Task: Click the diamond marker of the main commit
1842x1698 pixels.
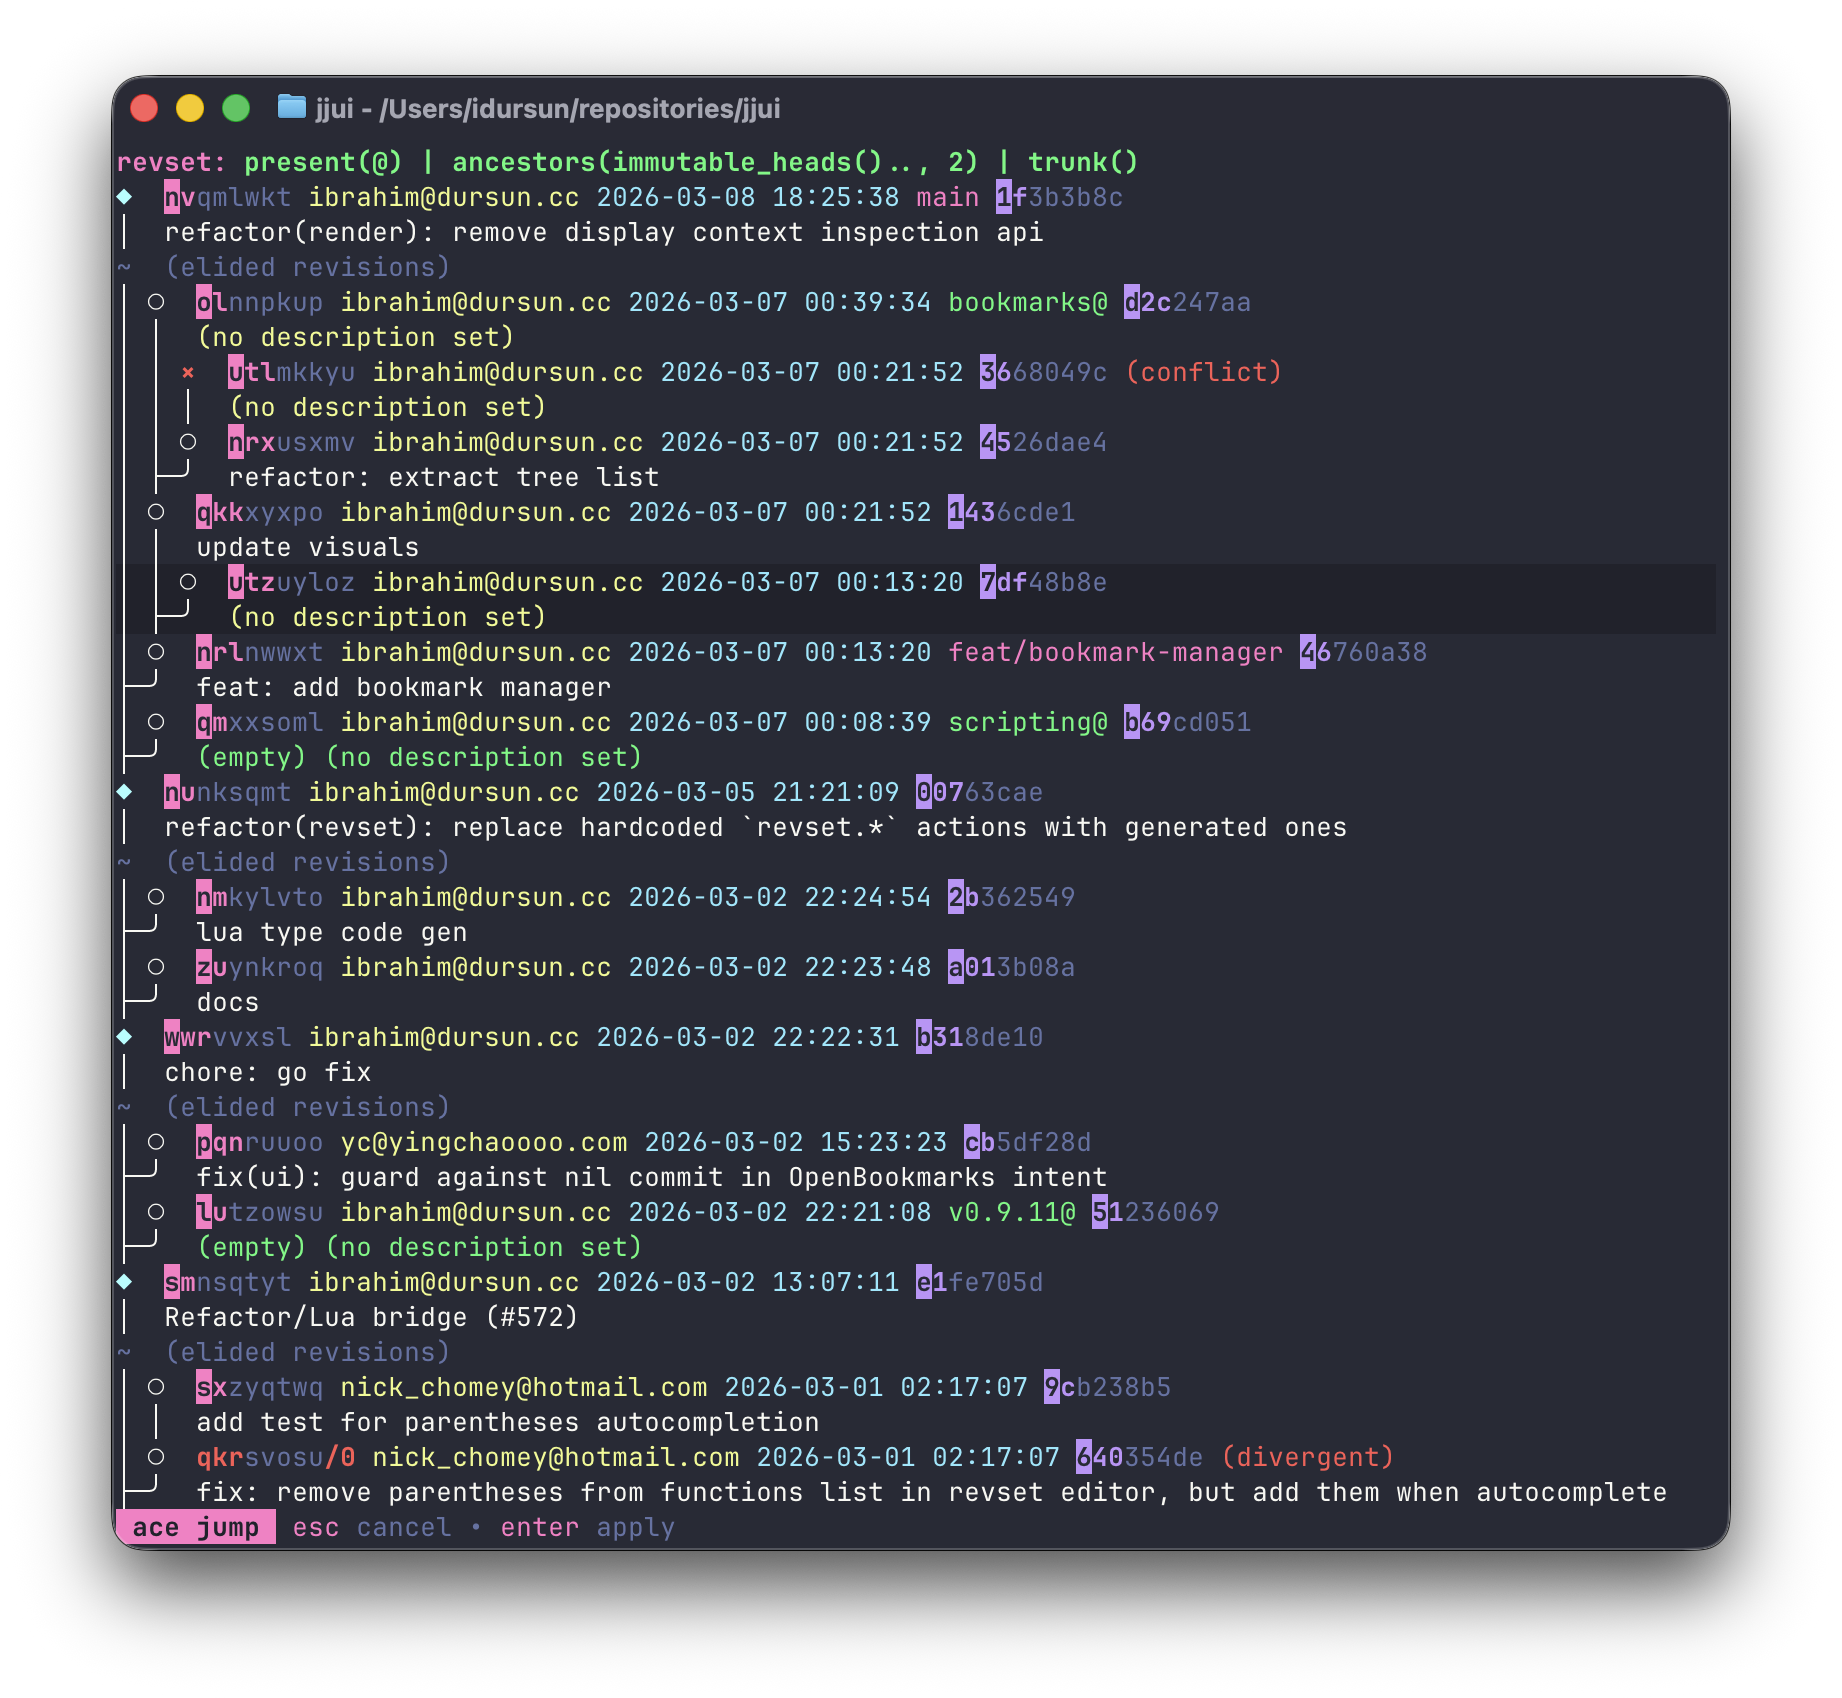Action: pos(125,197)
